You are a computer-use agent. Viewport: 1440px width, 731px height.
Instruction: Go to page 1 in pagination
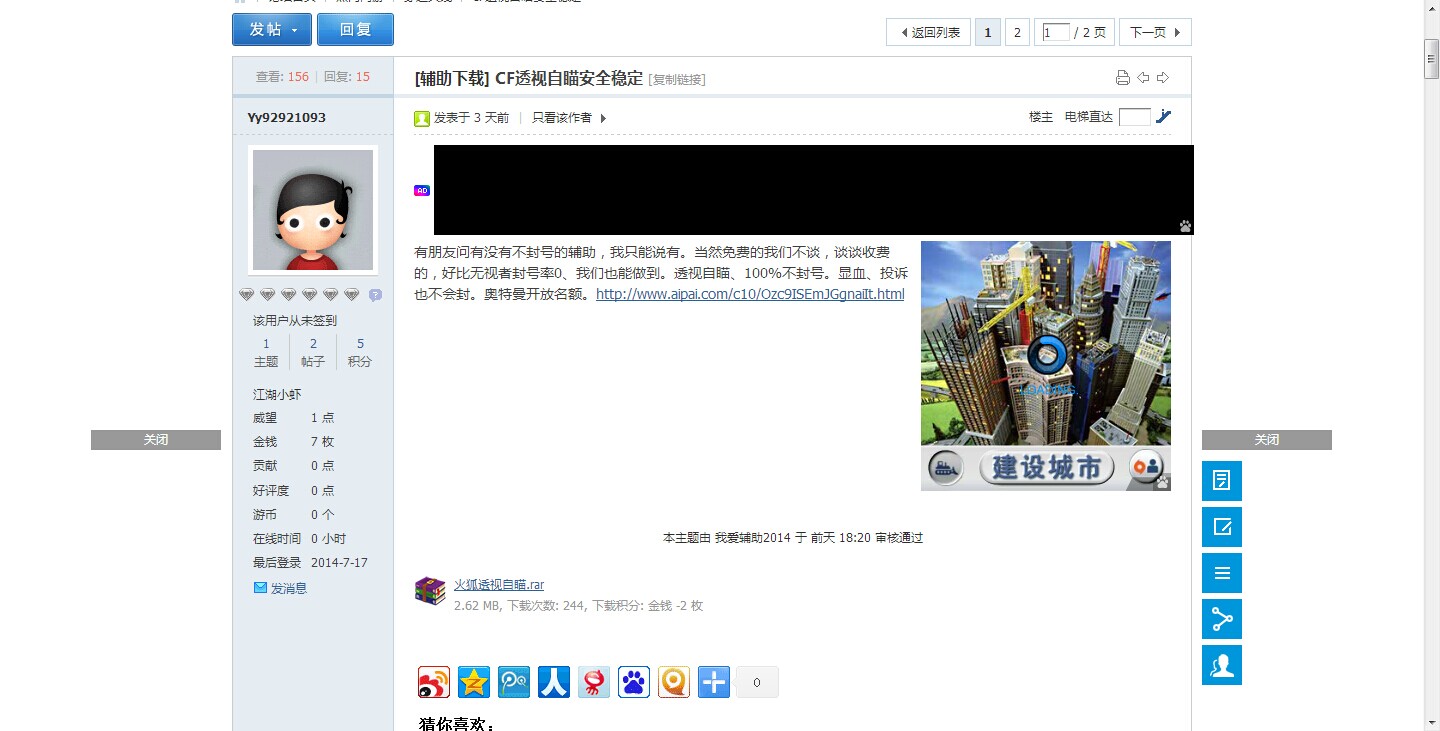pos(987,32)
